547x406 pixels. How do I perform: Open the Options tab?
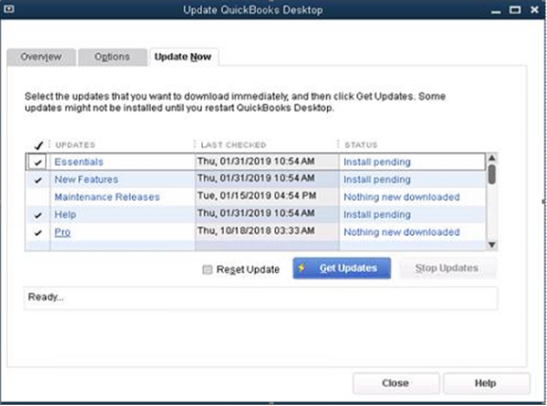[x=112, y=57]
